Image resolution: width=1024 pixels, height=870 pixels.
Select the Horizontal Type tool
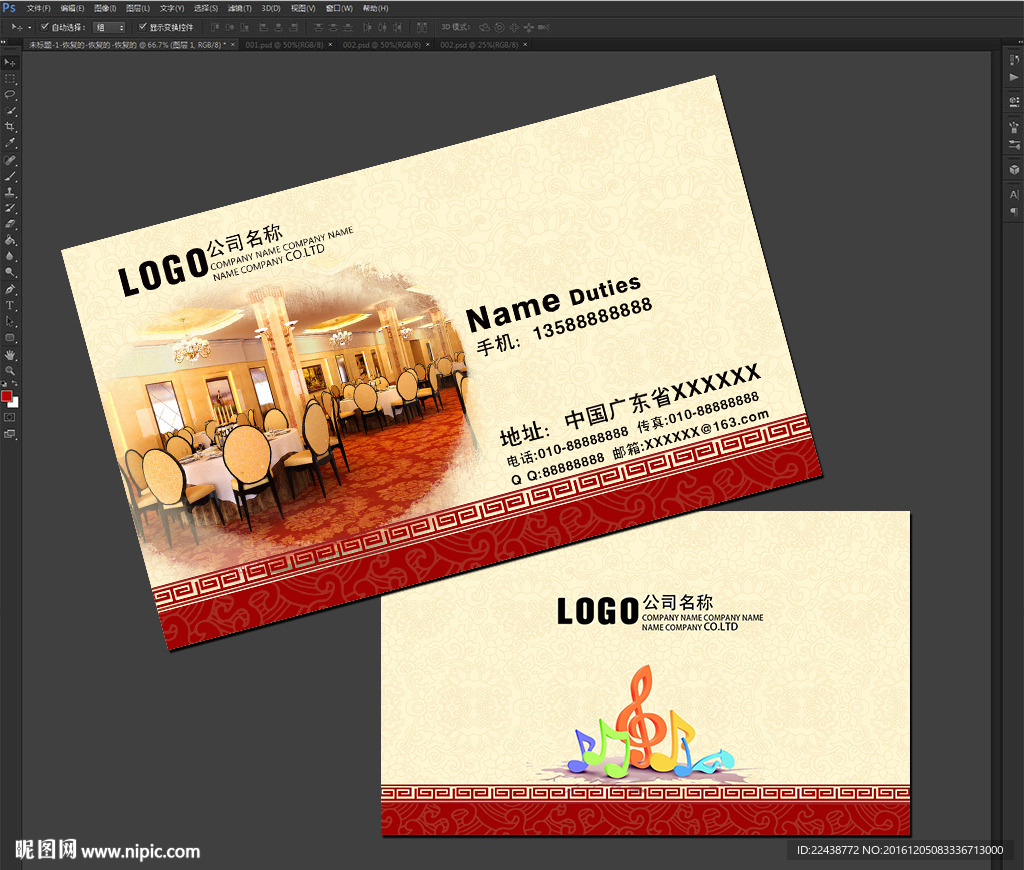point(10,306)
